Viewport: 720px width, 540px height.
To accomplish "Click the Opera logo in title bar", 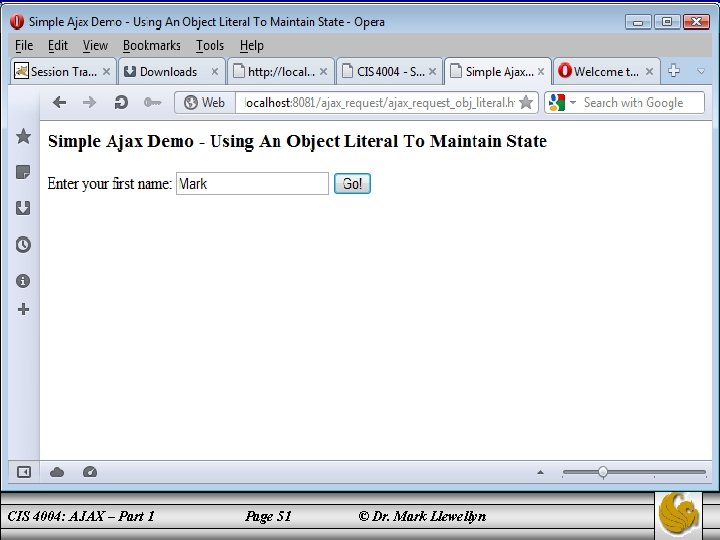I will pyautogui.click(x=17, y=22).
